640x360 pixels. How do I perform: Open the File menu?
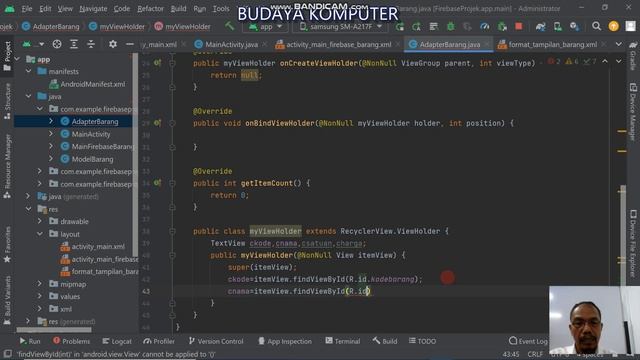pos(27,9)
